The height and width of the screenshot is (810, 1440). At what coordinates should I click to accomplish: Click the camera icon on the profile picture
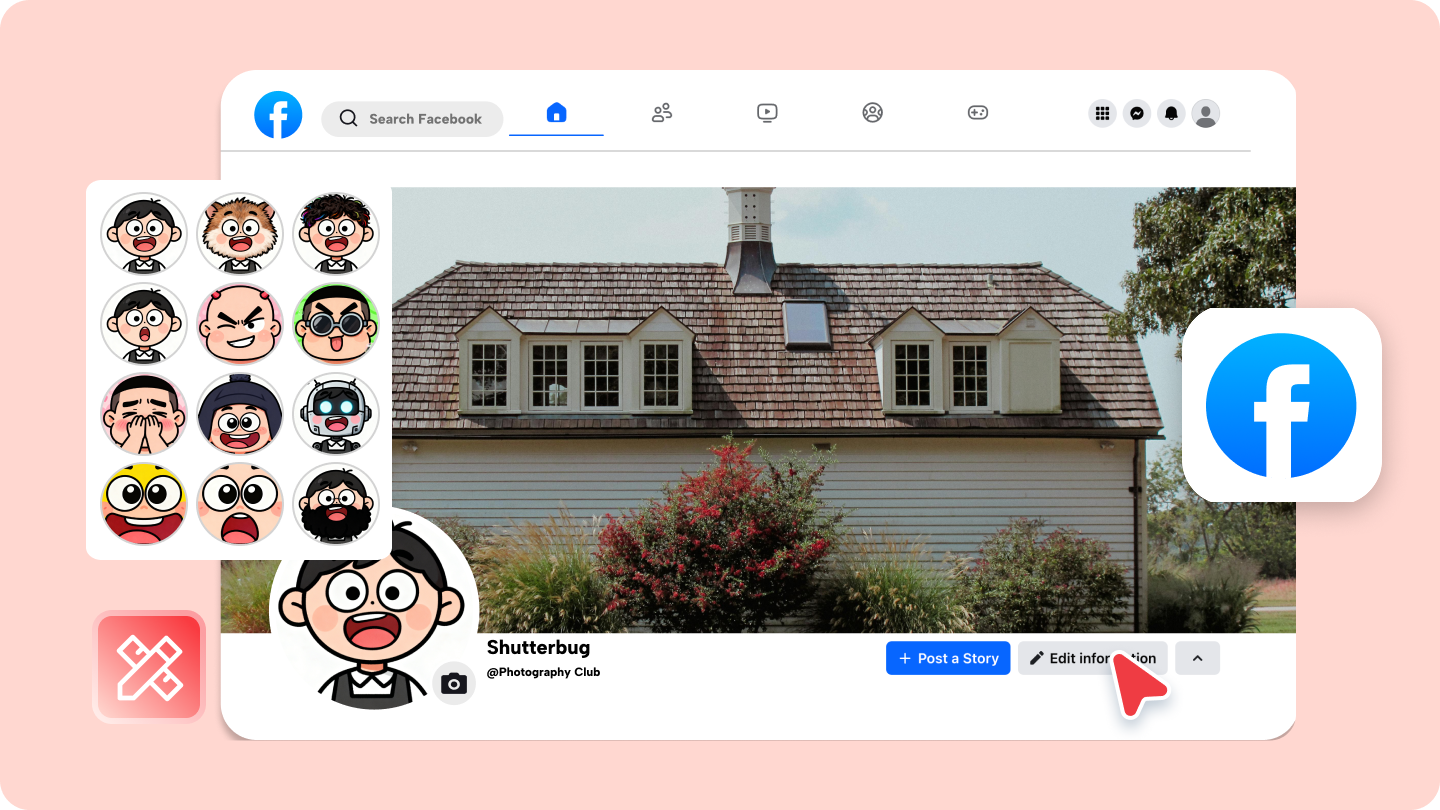[454, 682]
